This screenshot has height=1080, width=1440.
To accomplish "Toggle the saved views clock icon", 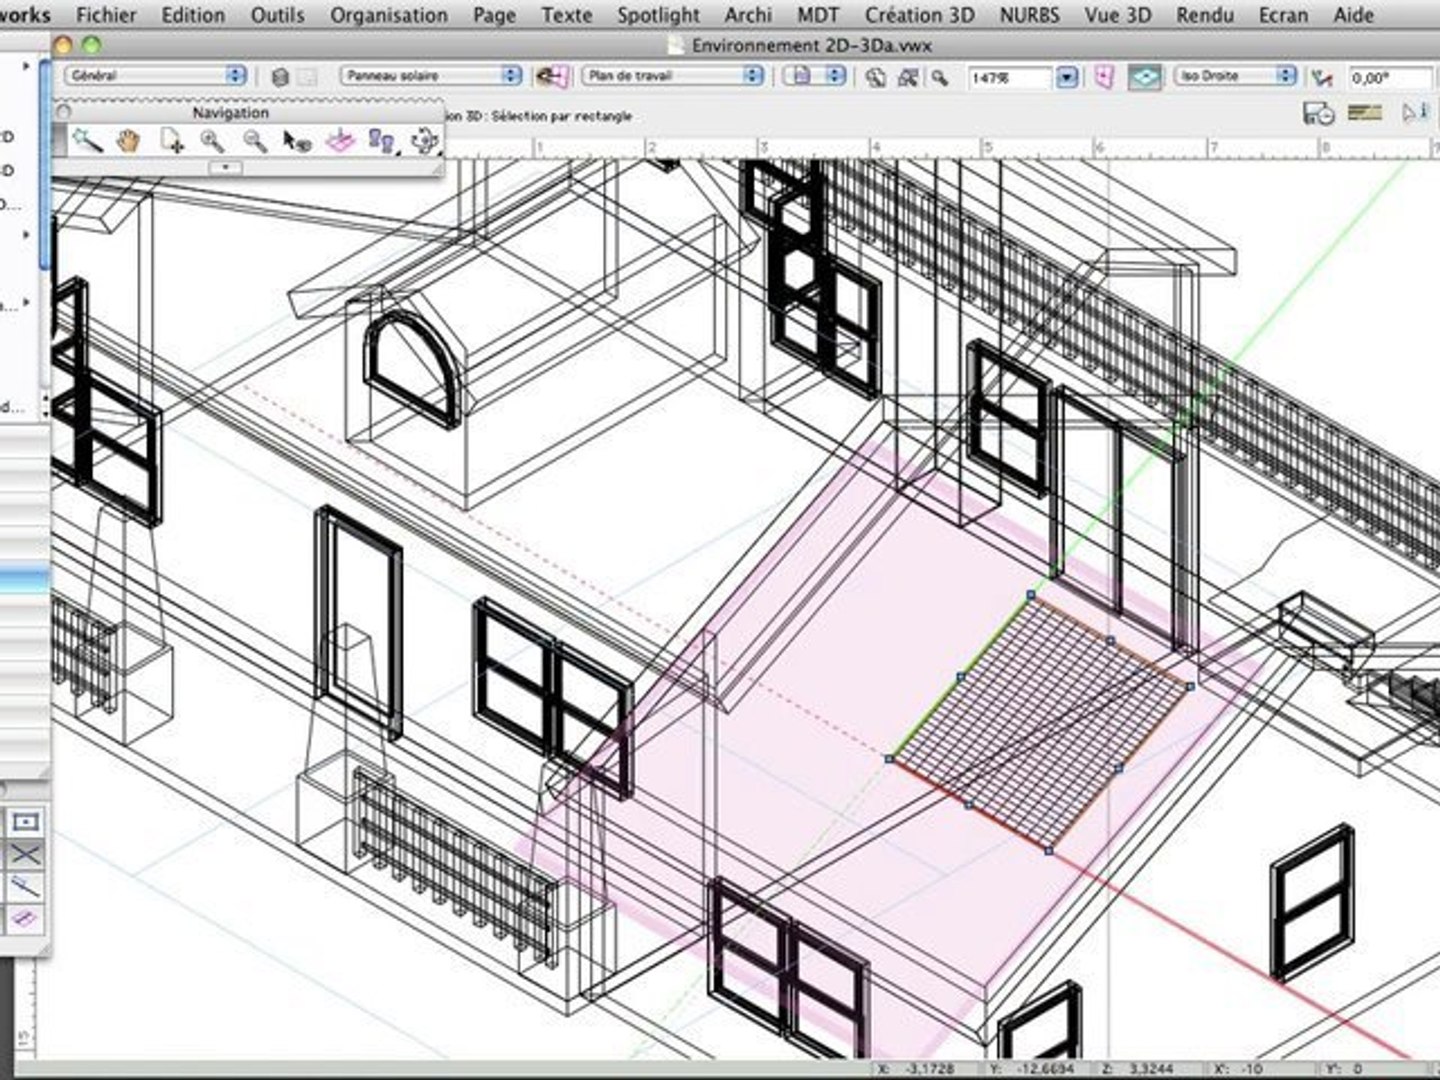I will point(1319,114).
